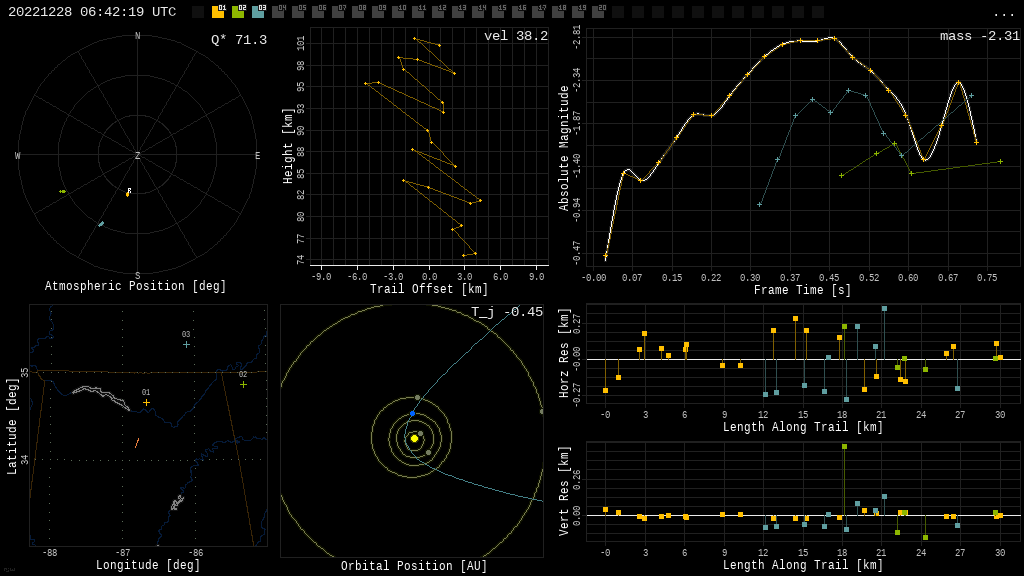The width and height of the screenshot is (1024, 576).
Task: Click the Q* 71.3 value
Action: 239,40
